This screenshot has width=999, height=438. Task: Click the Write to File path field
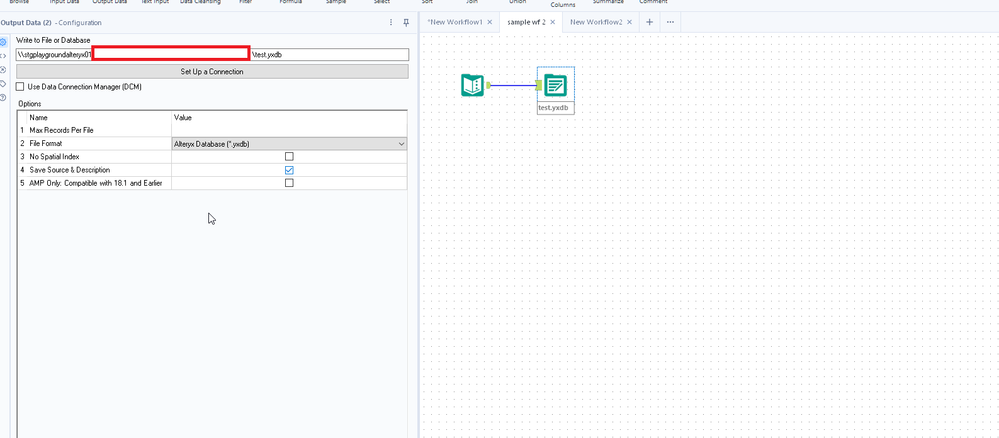[212, 55]
